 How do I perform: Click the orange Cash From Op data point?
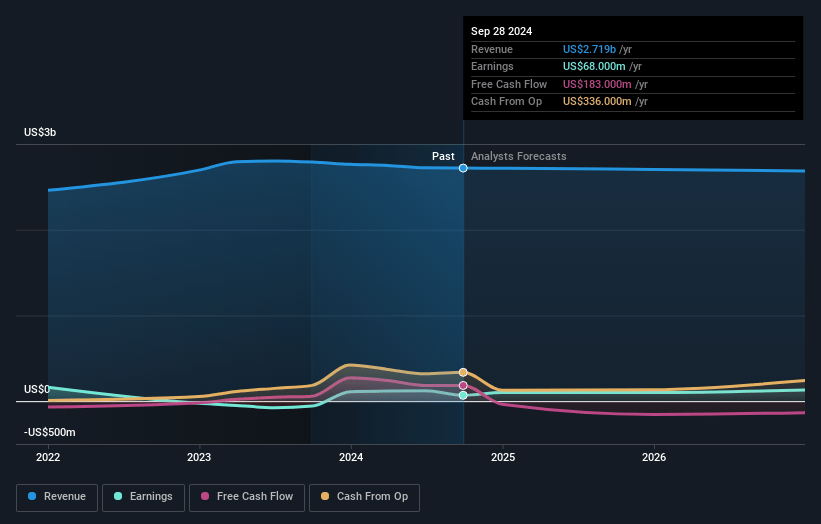click(x=463, y=372)
